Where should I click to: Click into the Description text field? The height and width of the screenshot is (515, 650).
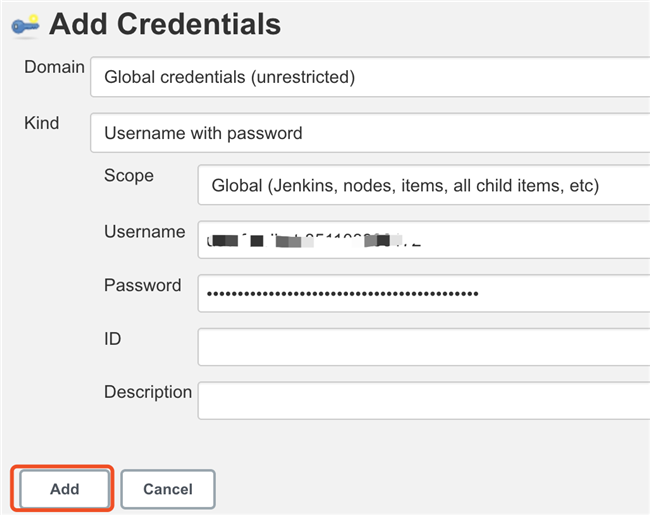pyautogui.click(x=424, y=400)
